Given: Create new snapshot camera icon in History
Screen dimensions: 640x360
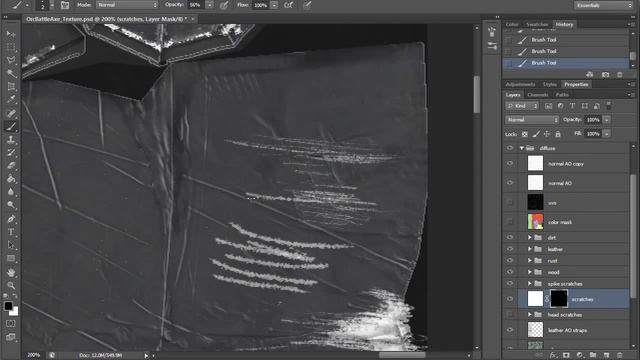Looking at the screenshot, I should (605, 75).
